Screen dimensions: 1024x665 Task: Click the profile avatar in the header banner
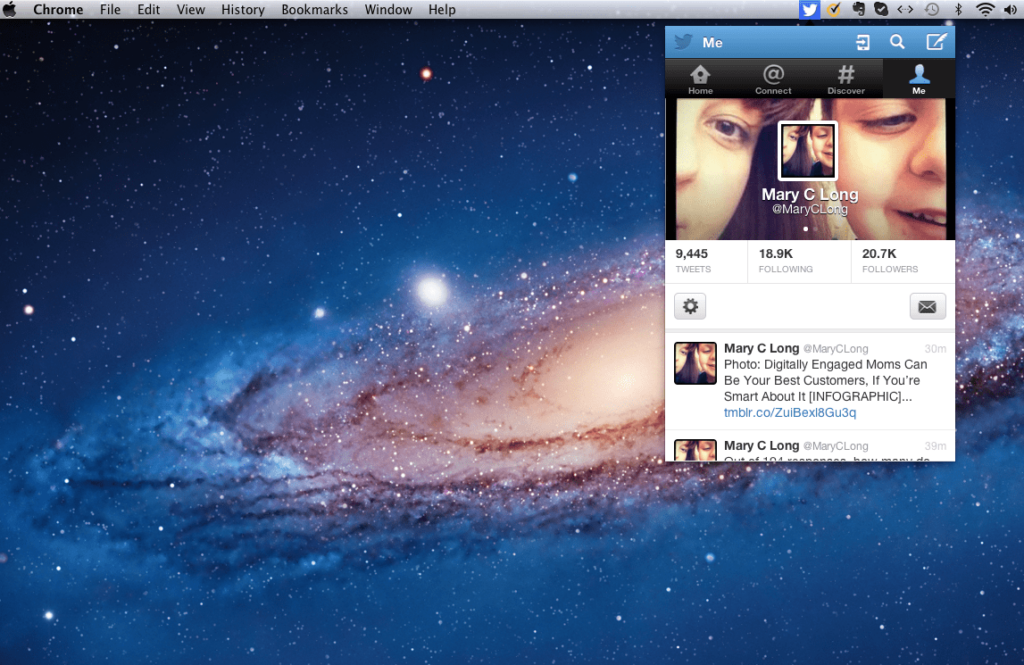(x=807, y=151)
